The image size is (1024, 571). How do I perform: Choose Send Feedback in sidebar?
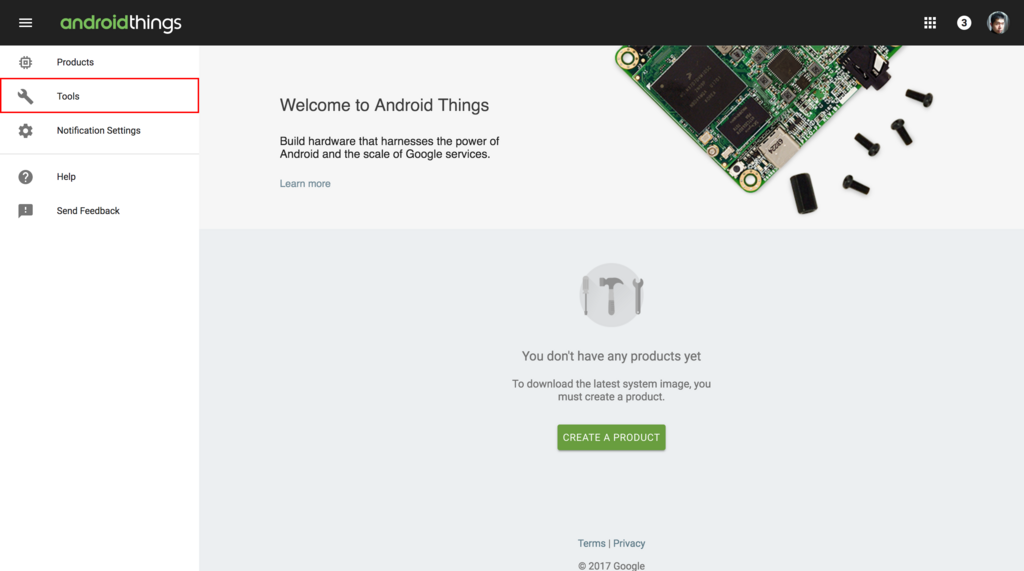(x=99, y=211)
